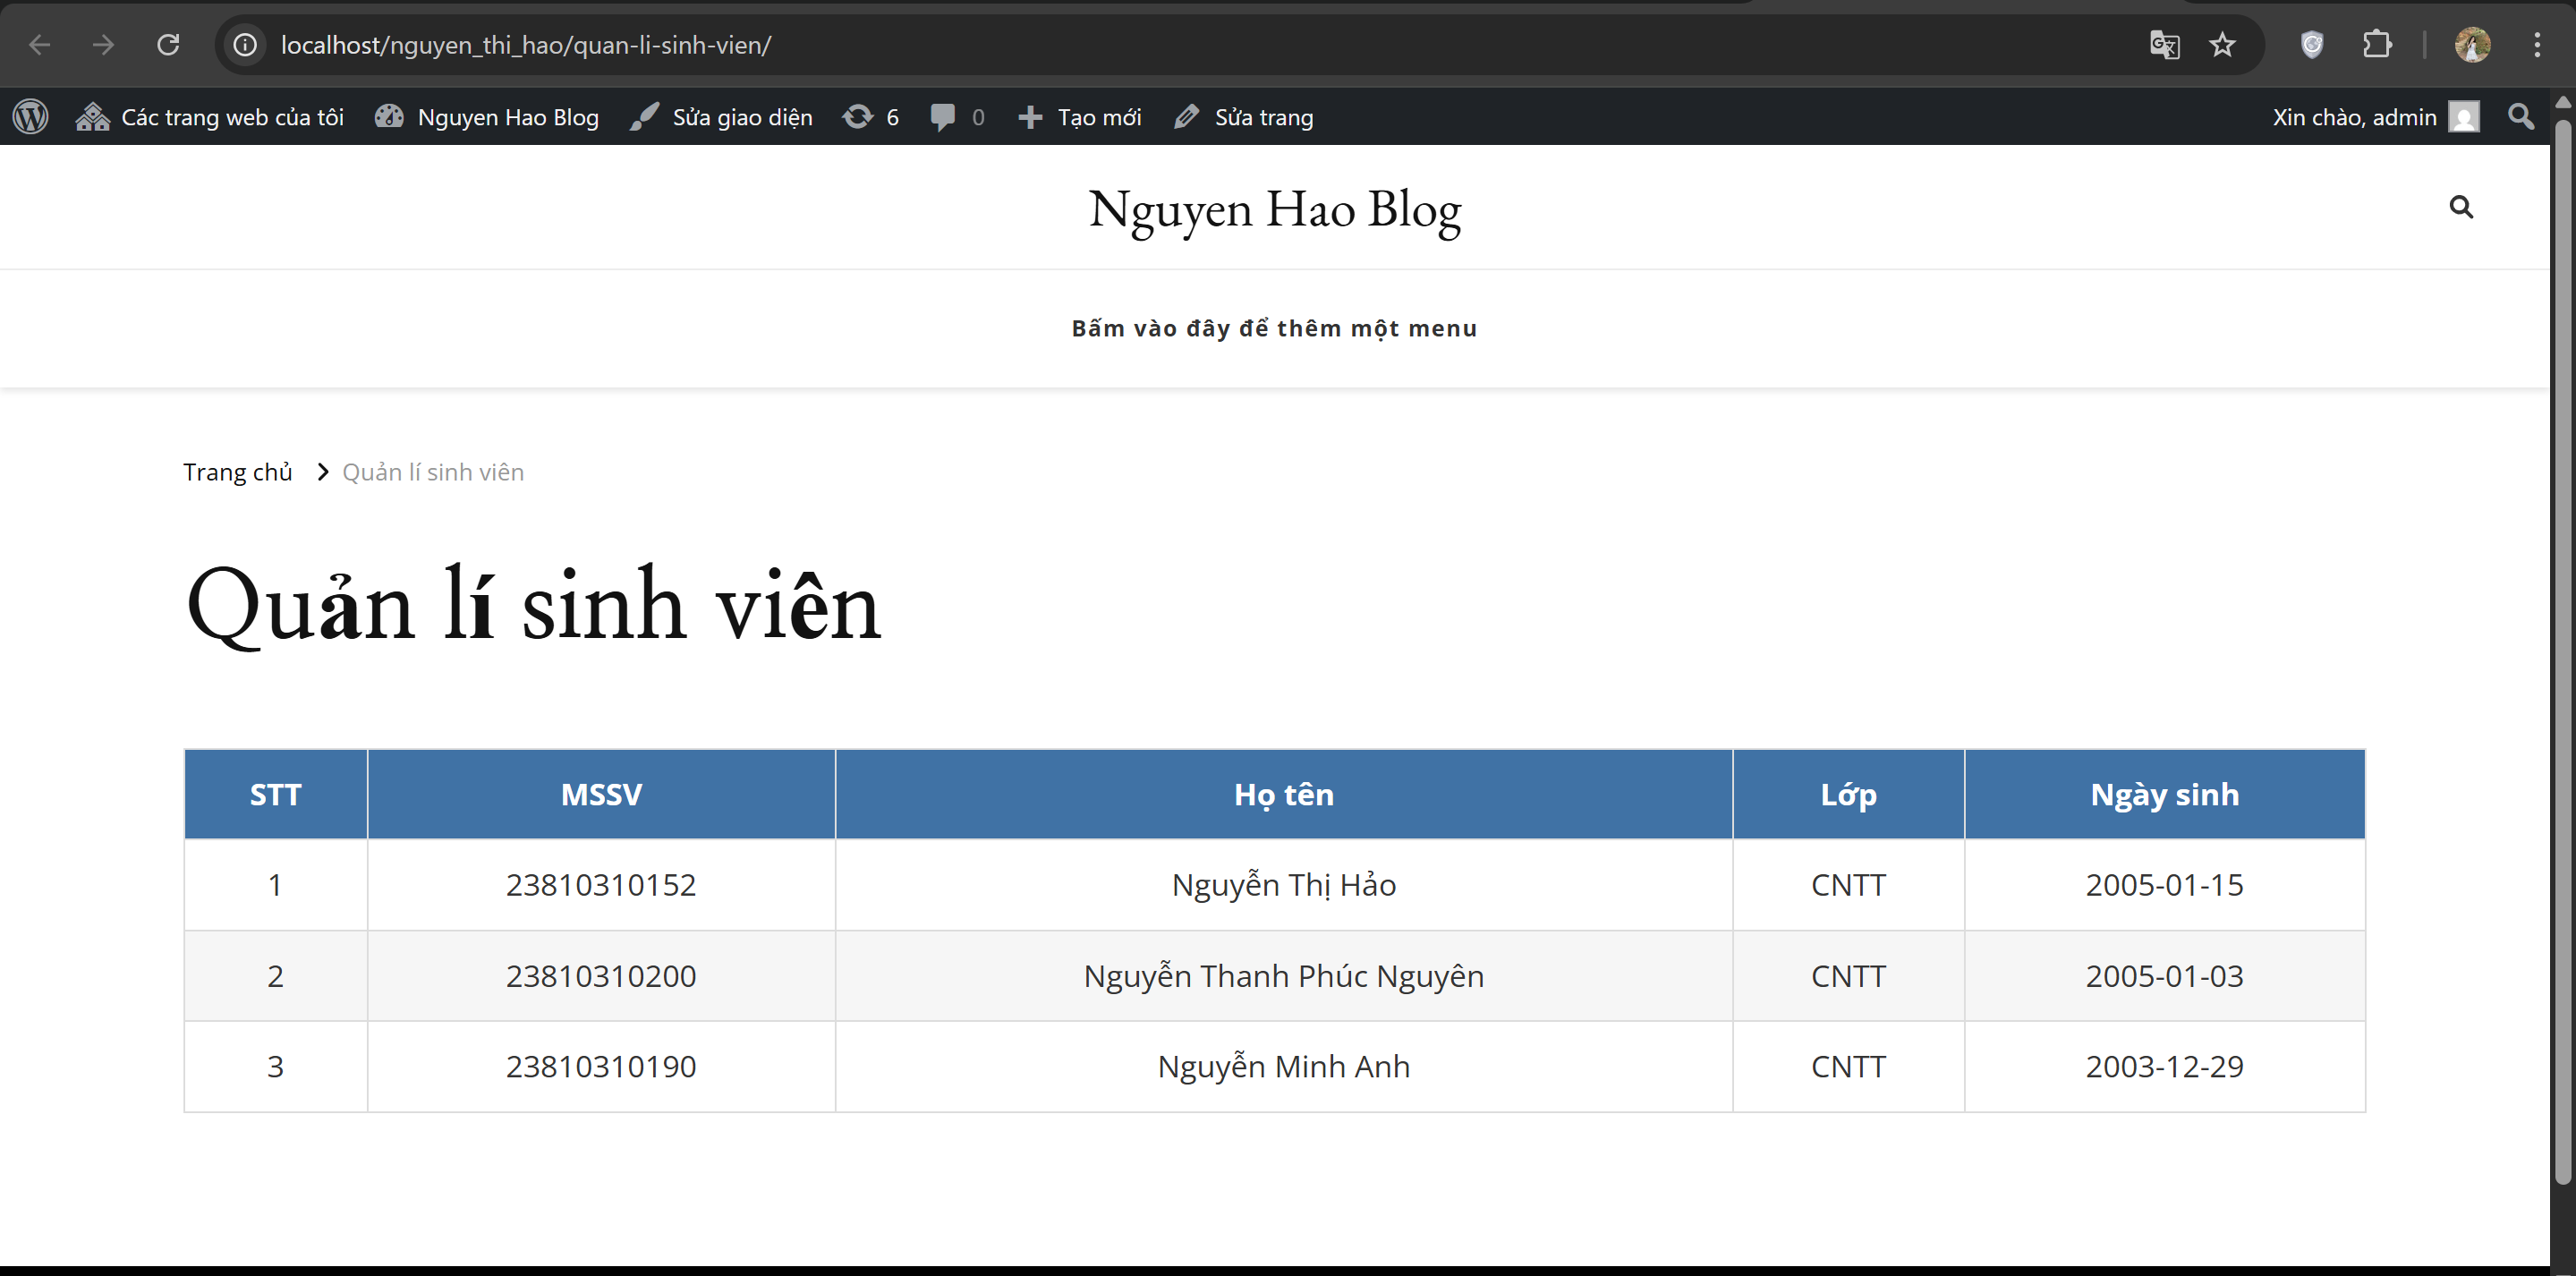Click the Quản lí sinh viên page heading
The width and height of the screenshot is (2576, 1276).
[533, 605]
